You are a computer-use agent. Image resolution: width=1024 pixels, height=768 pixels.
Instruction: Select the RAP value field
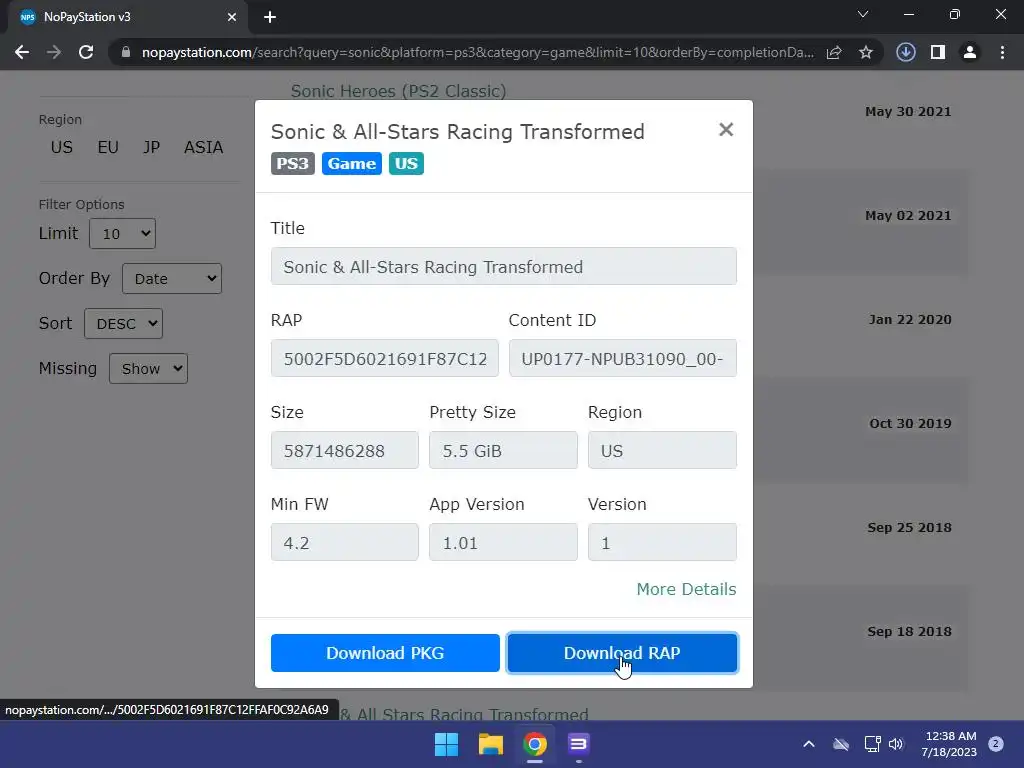click(x=385, y=359)
